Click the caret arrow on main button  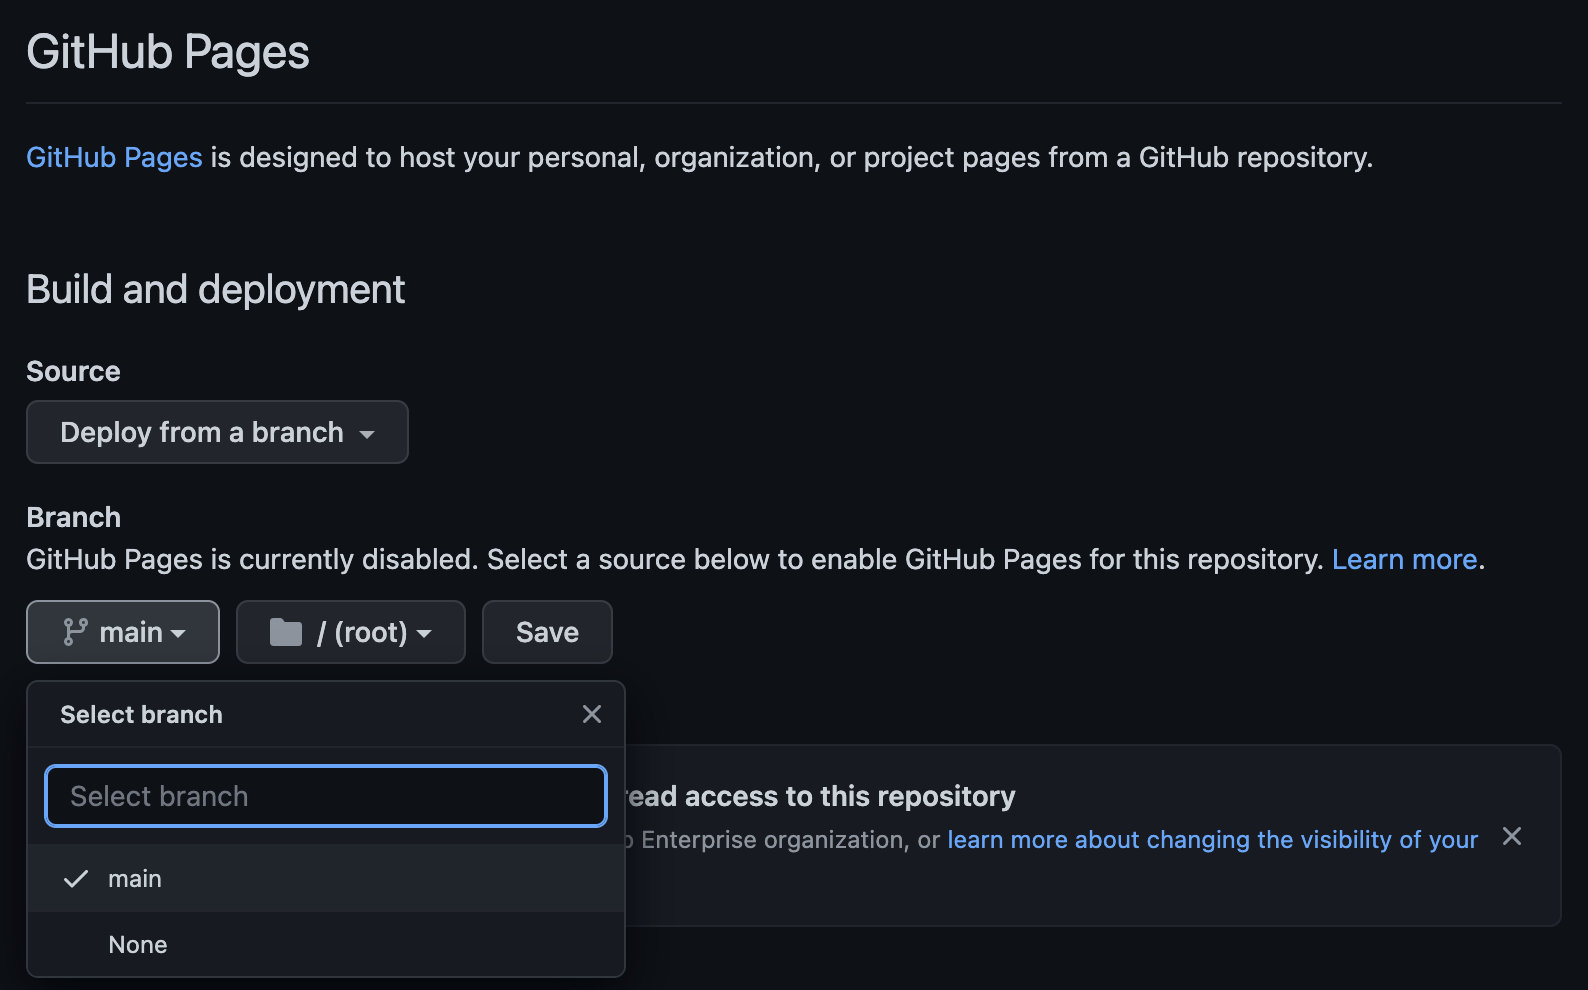(179, 634)
